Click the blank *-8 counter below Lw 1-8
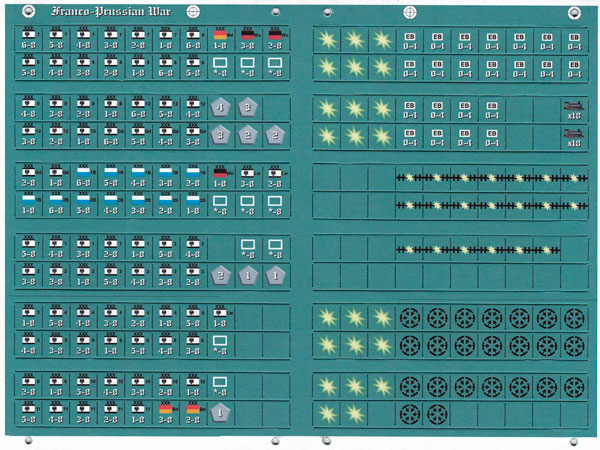This screenshot has width=600, height=450. (220, 344)
